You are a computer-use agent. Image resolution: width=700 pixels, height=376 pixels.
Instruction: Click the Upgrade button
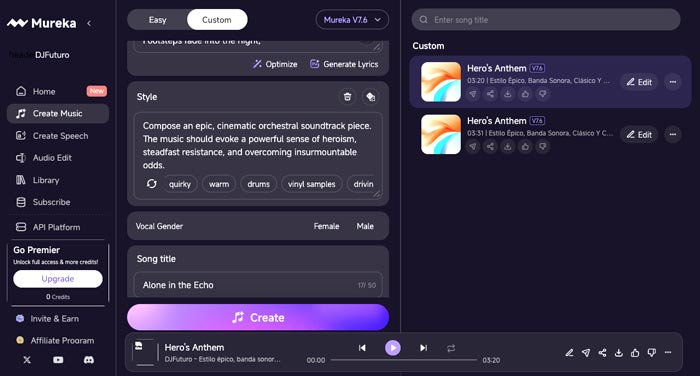(x=58, y=279)
